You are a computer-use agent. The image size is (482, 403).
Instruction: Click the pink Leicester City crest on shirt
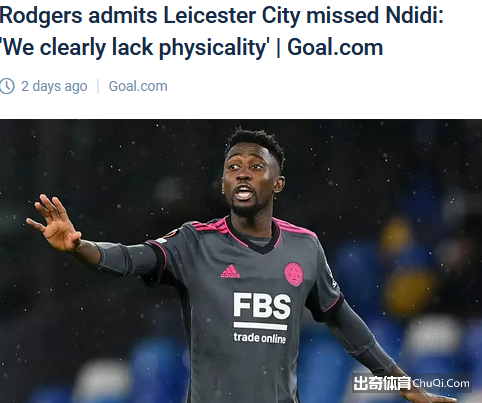(294, 274)
